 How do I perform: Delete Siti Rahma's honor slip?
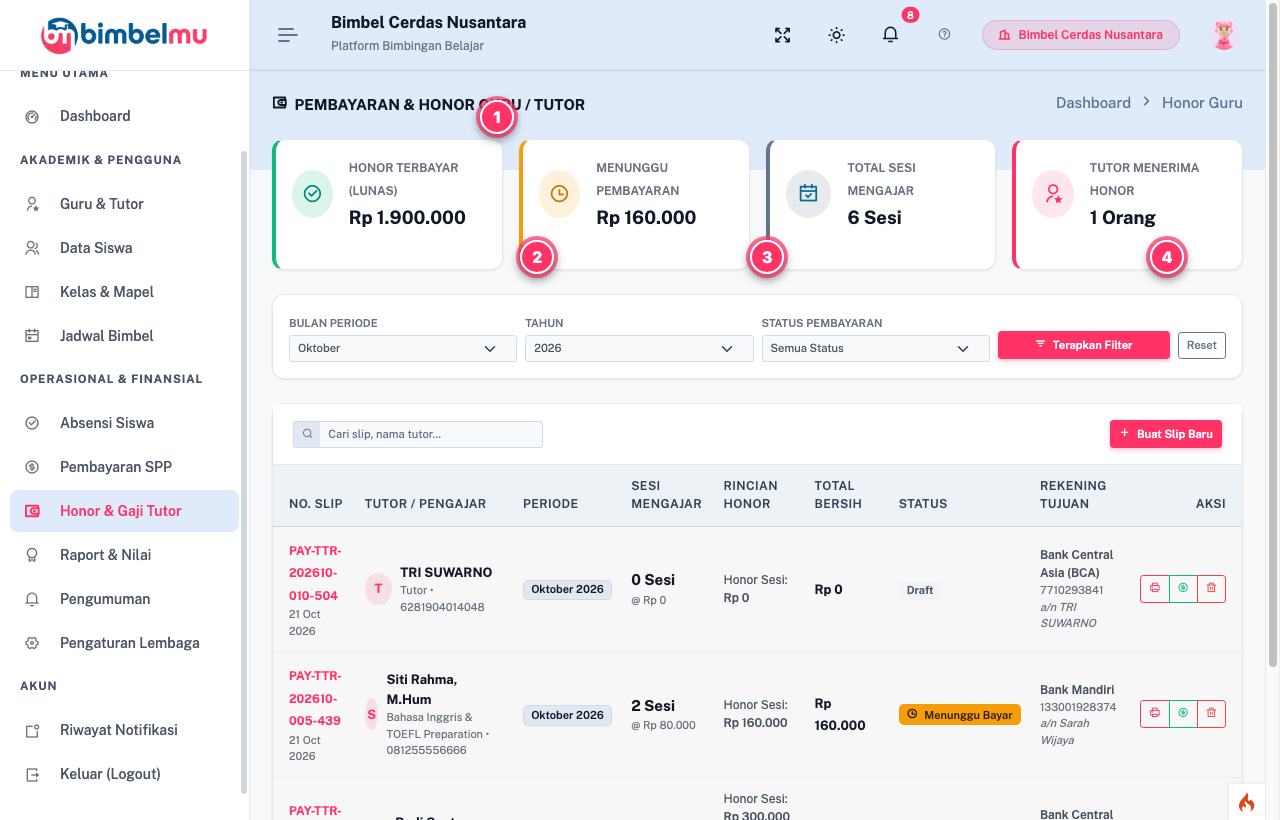[1211, 714]
